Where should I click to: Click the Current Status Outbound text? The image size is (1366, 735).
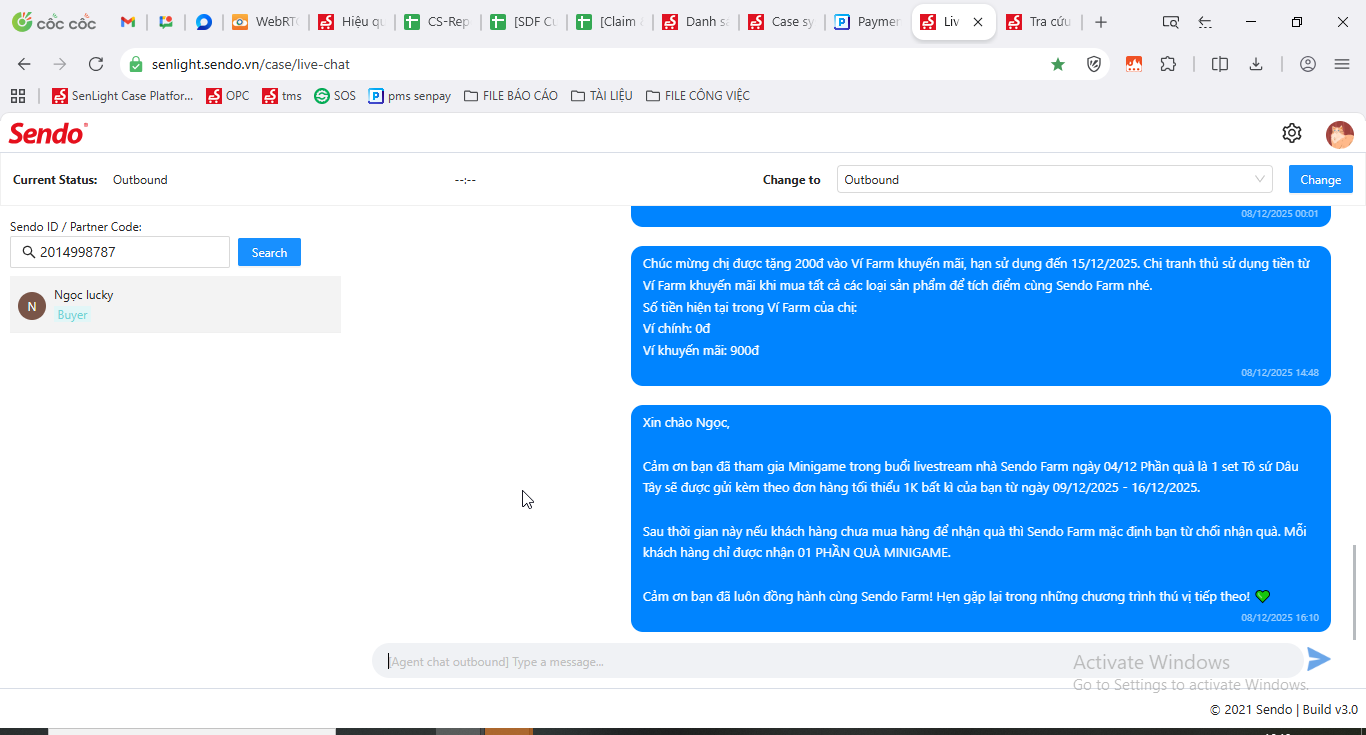pyautogui.click(x=140, y=180)
